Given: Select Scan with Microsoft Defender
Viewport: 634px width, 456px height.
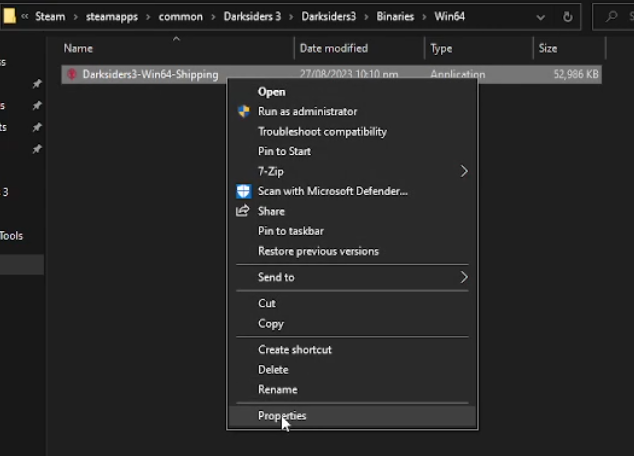Looking at the screenshot, I should point(352,191).
